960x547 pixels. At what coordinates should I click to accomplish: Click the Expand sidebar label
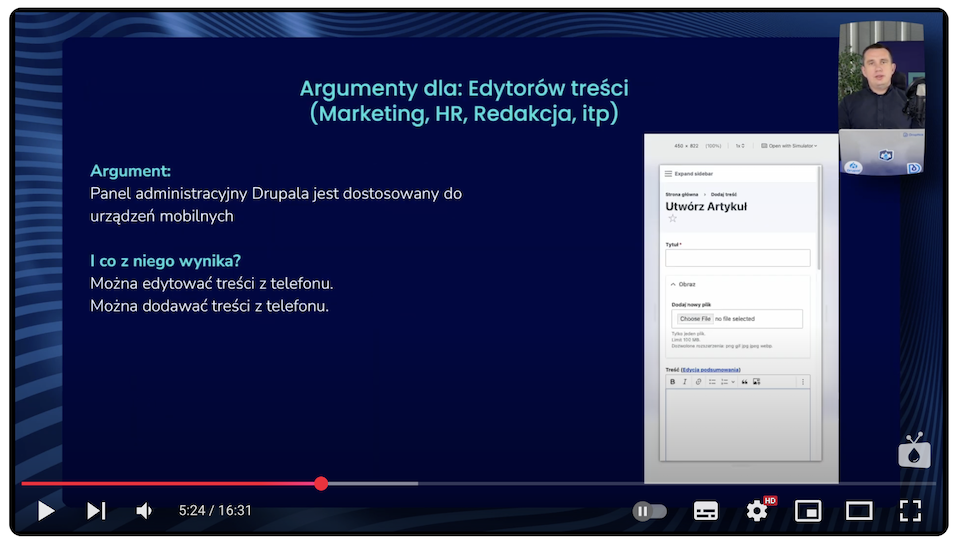694,174
